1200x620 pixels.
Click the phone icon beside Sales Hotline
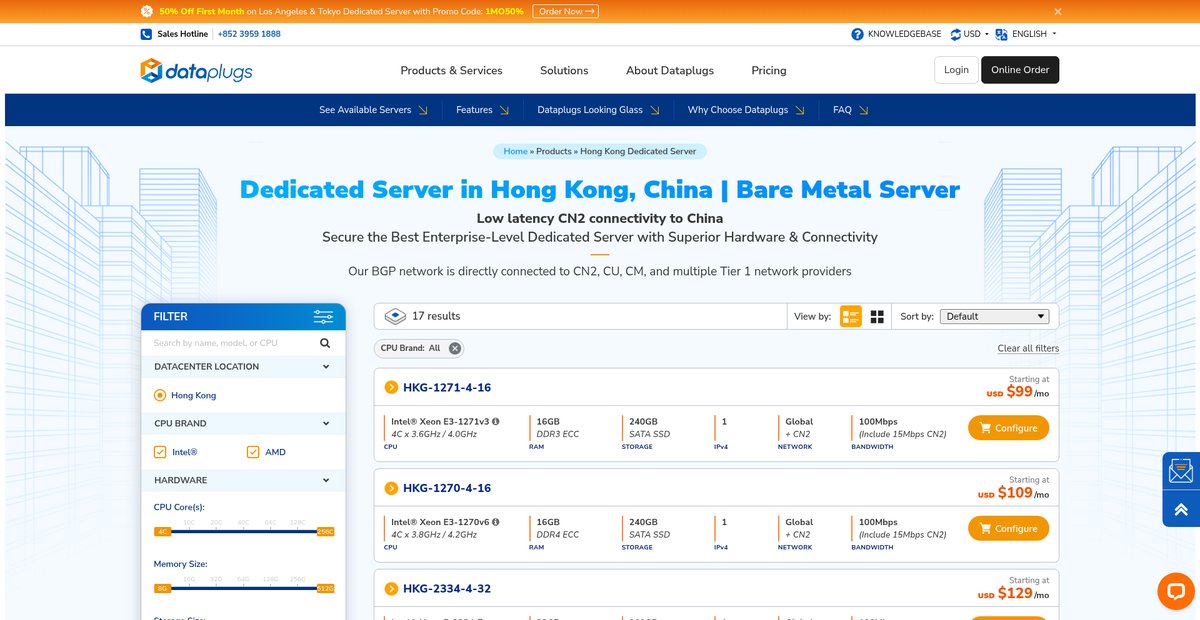146,34
